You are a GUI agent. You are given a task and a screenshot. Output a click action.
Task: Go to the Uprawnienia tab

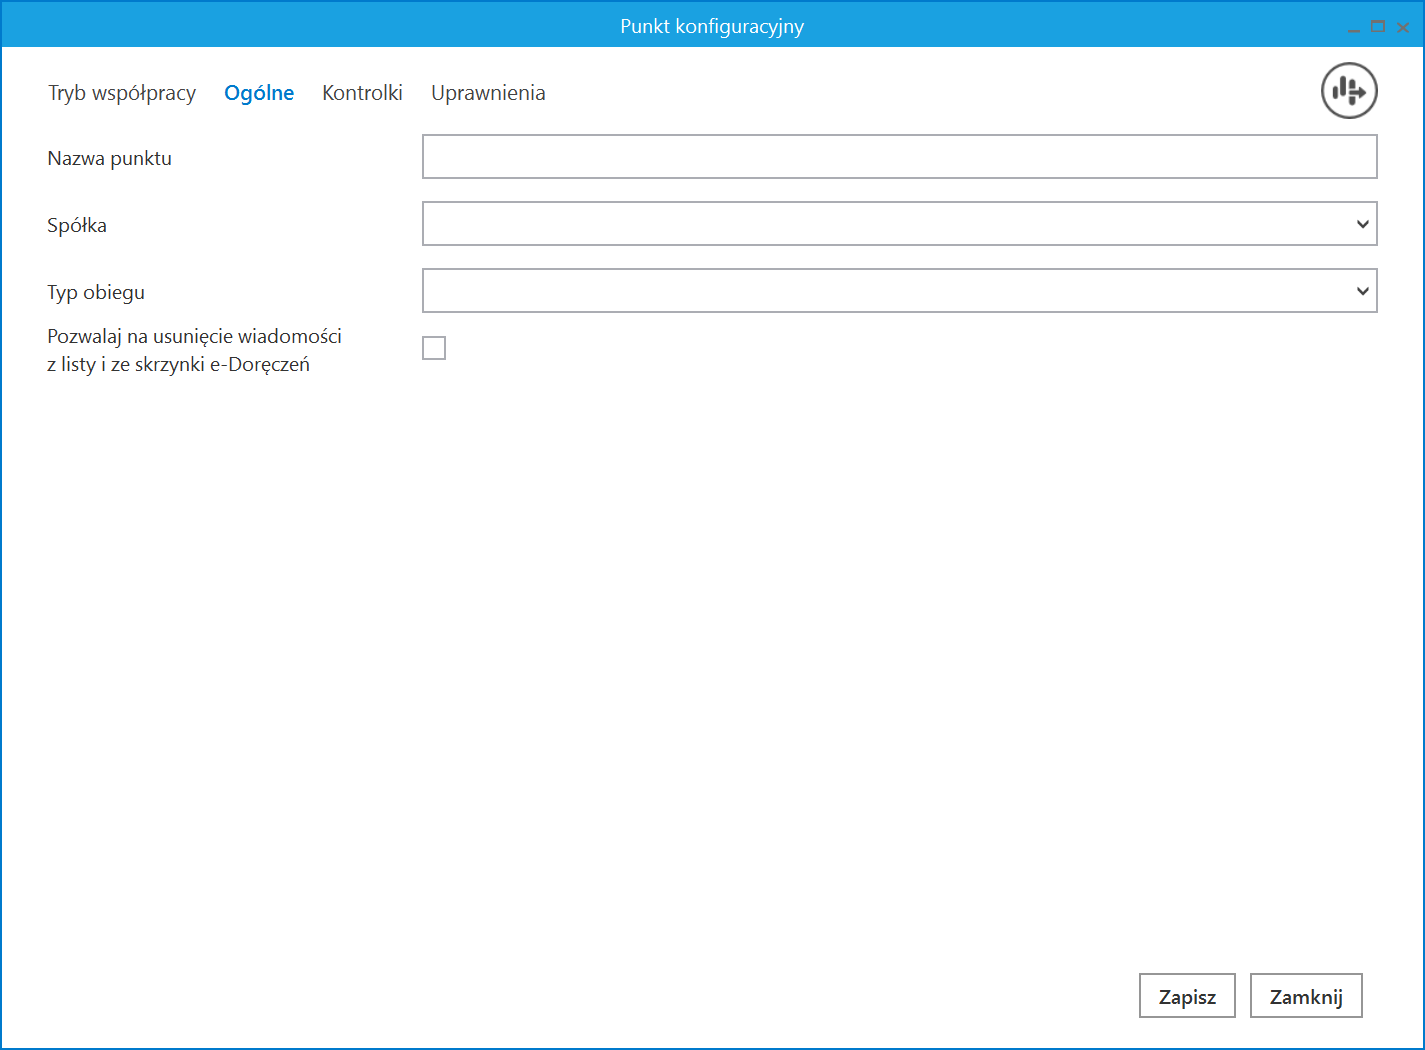[x=488, y=93]
